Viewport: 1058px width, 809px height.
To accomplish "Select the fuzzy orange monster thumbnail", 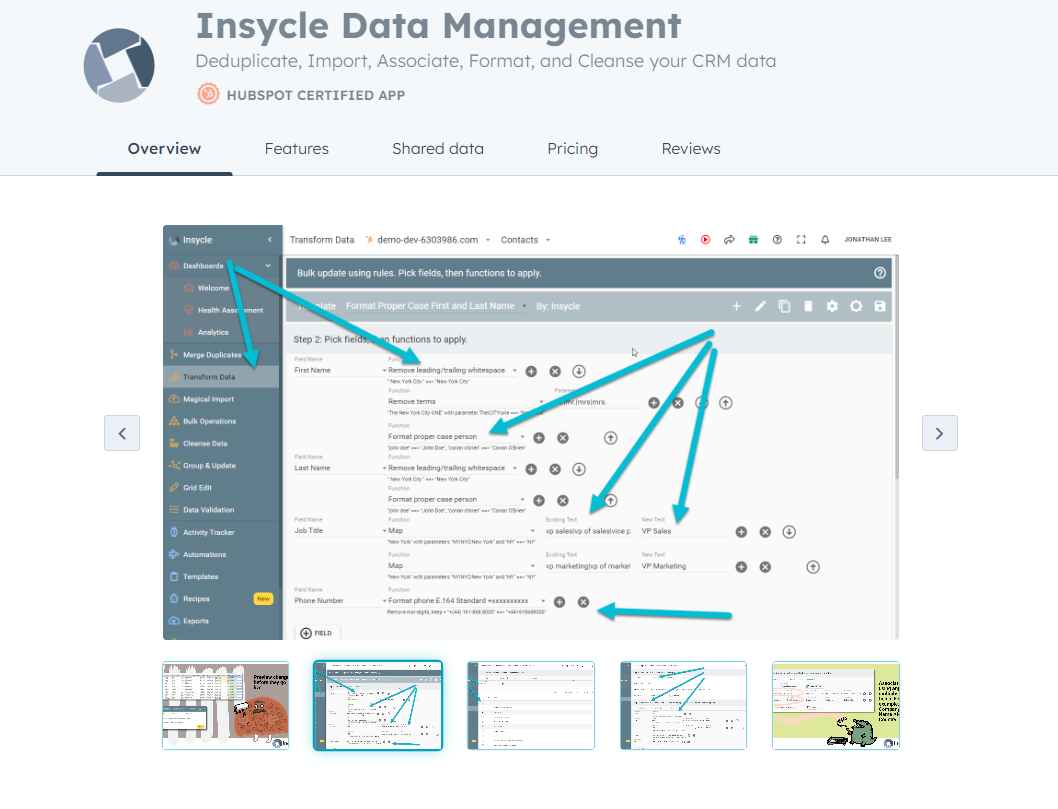I will [x=226, y=705].
